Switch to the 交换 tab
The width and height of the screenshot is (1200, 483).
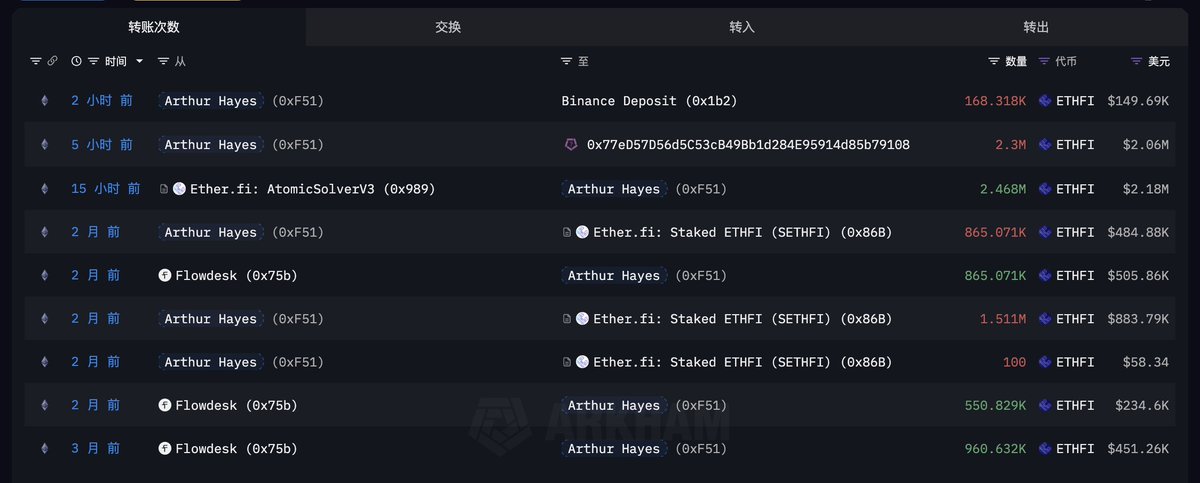coord(448,27)
